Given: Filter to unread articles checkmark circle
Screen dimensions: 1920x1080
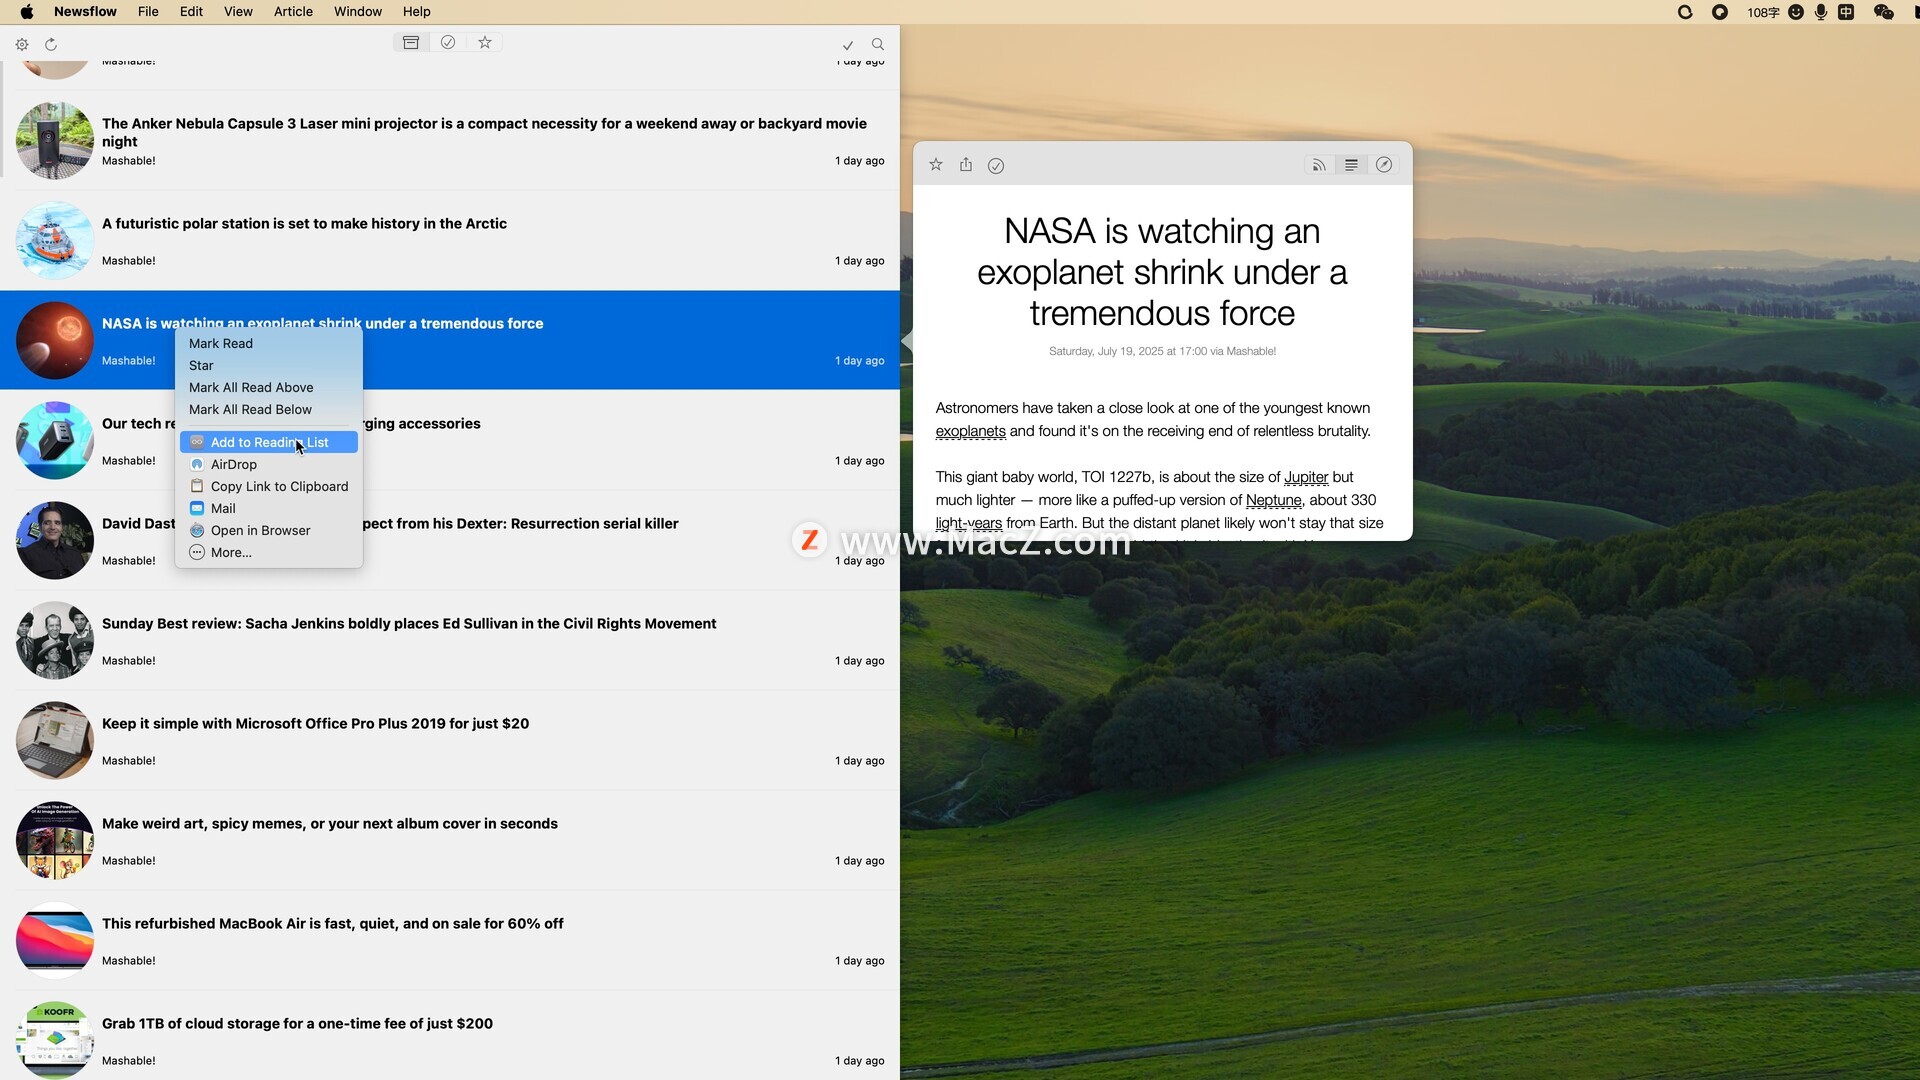Looking at the screenshot, I should pyautogui.click(x=448, y=42).
